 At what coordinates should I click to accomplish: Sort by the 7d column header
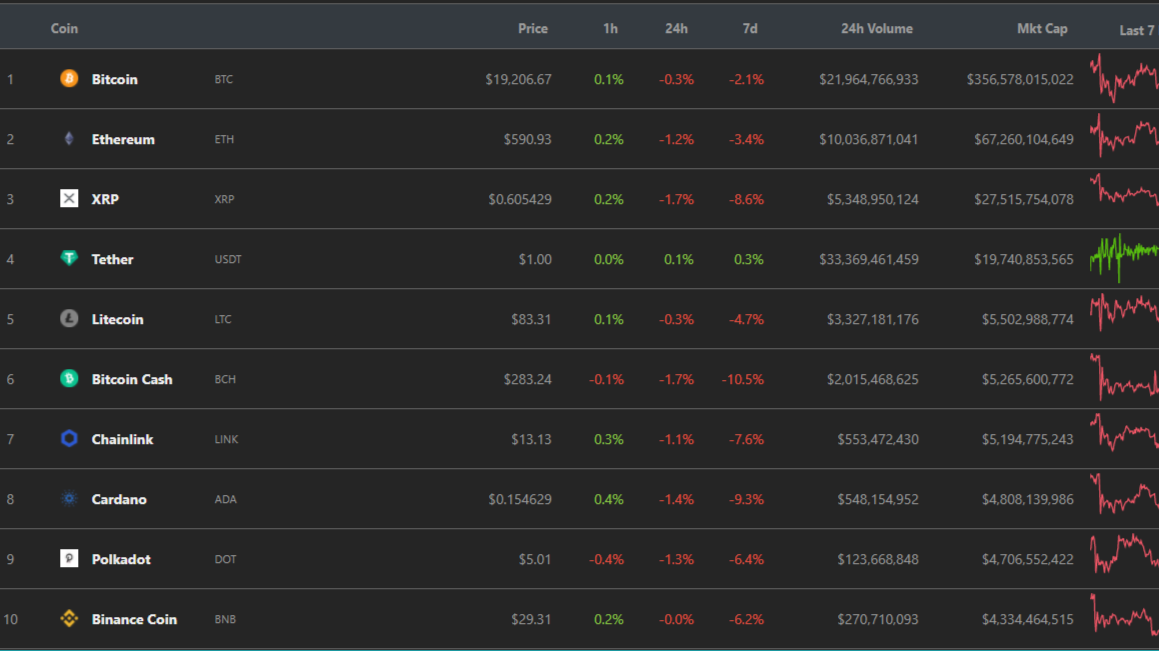pyautogui.click(x=750, y=29)
